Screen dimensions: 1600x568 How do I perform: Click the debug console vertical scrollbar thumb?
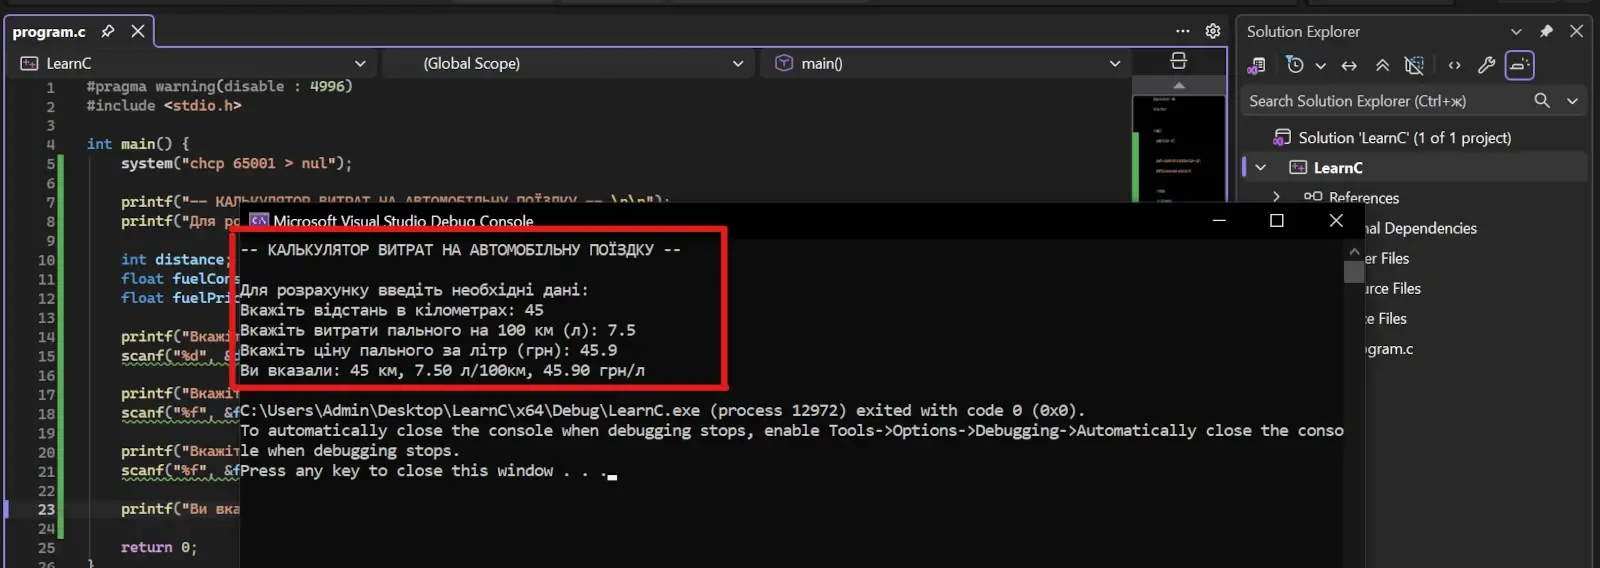(x=1354, y=272)
